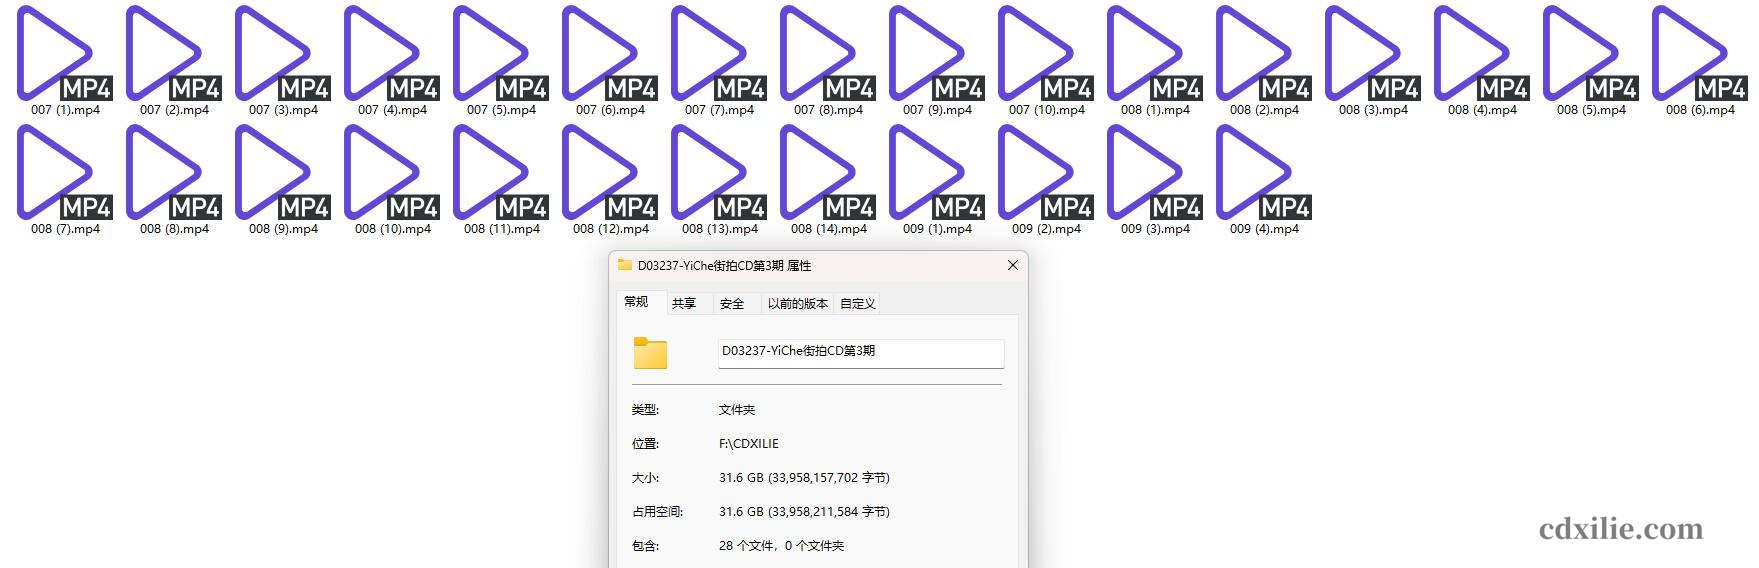Click the large folder icon in properties
Screen dimensions: 1759x568
pyautogui.click(x=650, y=353)
